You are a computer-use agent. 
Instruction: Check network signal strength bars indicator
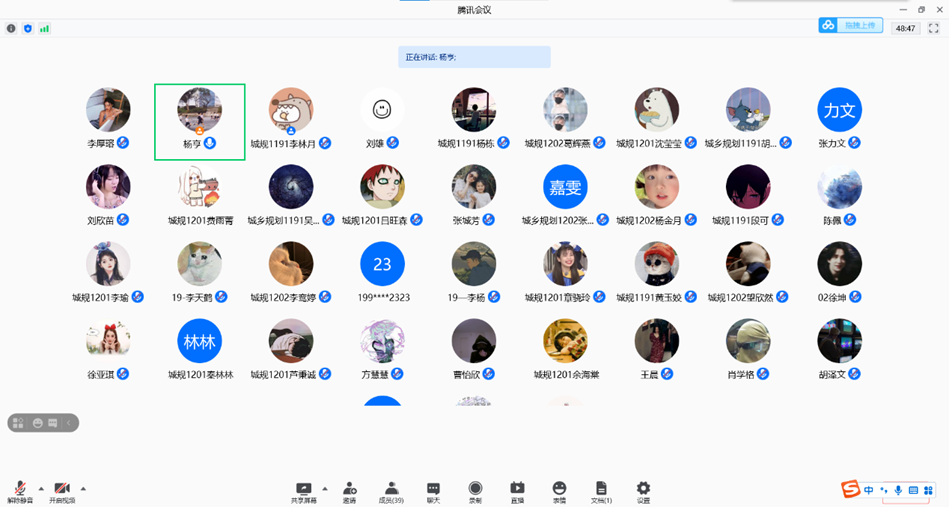pos(45,29)
